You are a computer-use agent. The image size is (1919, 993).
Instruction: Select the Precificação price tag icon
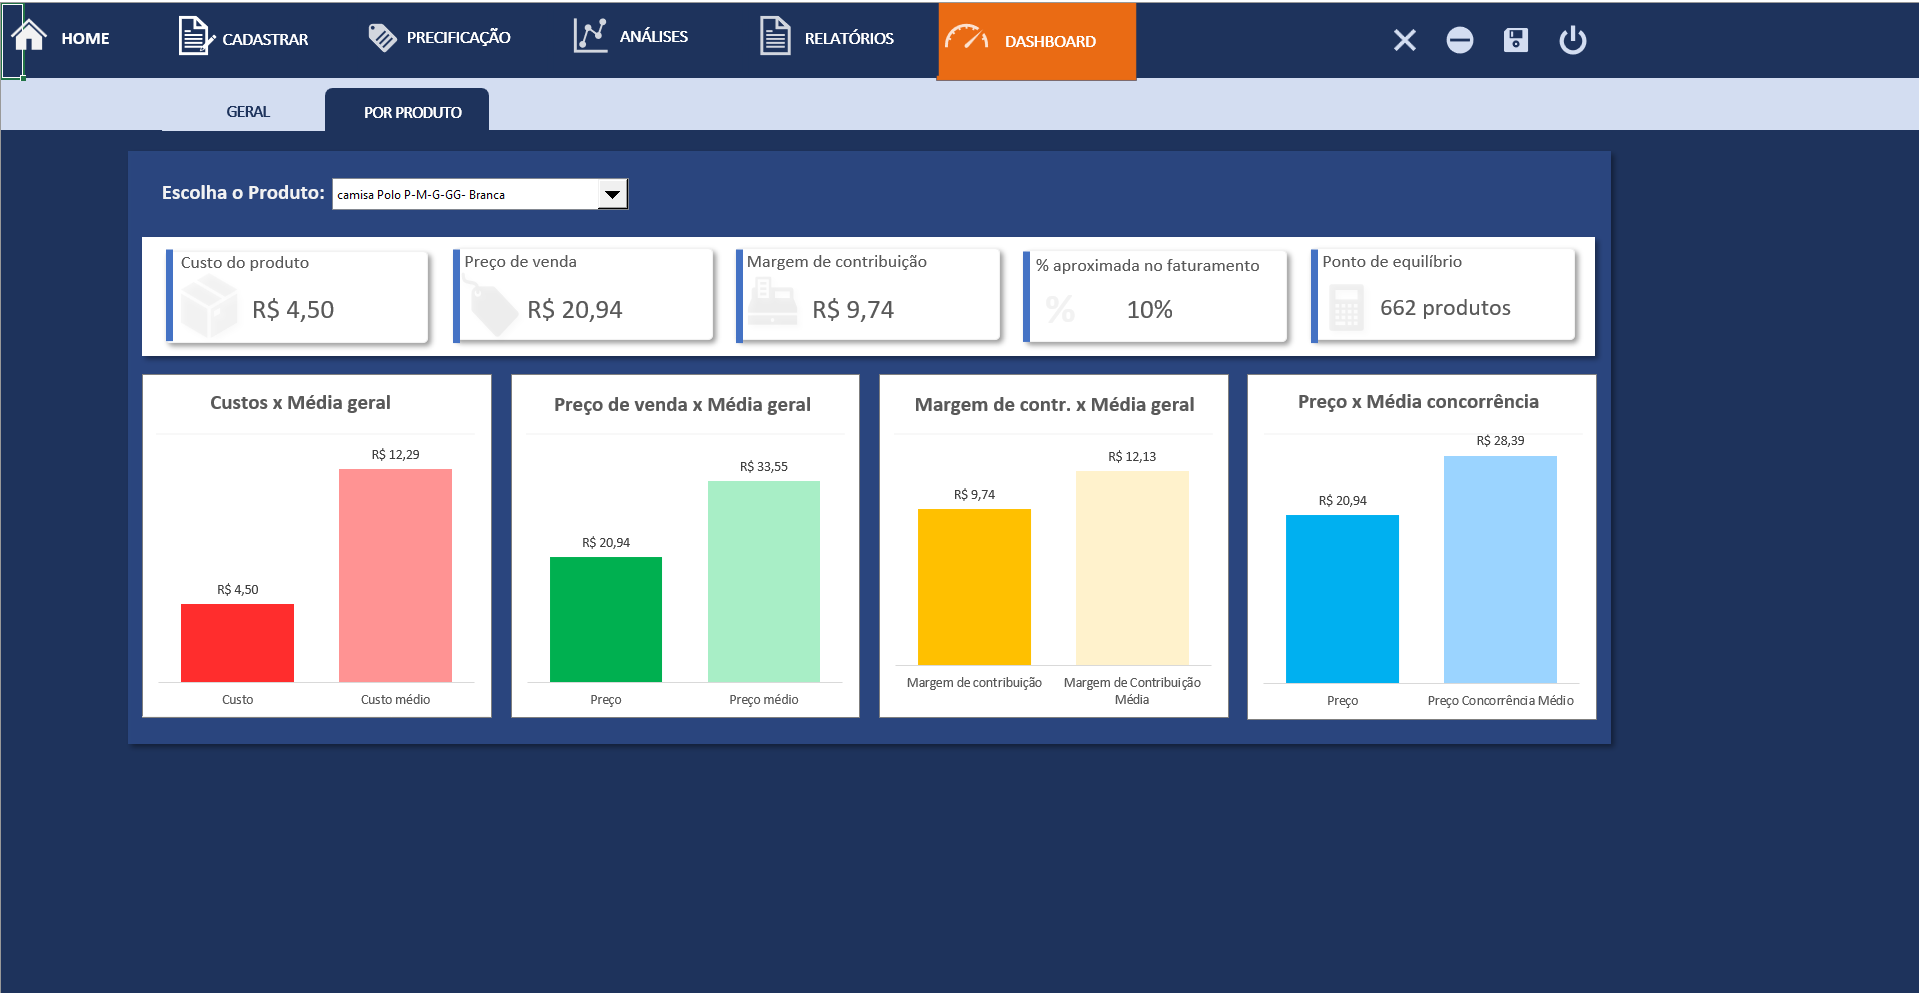pos(382,38)
